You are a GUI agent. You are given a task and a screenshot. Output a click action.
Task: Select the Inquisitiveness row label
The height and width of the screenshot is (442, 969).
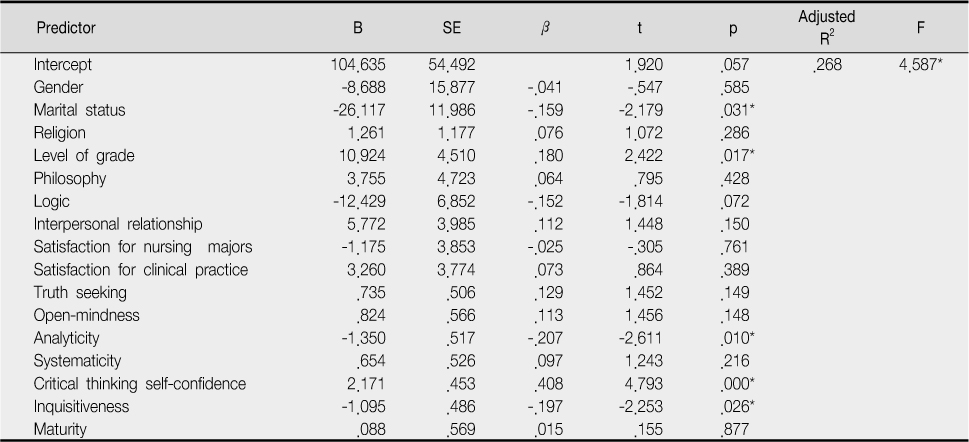pos(82,406)
